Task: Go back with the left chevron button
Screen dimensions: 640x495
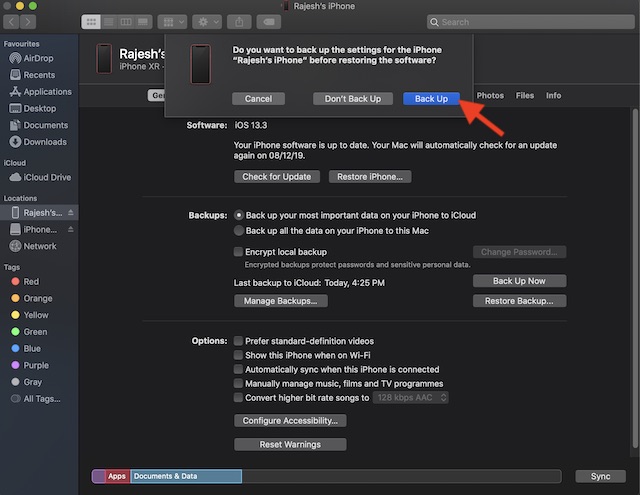Action: pyautogui.click(x=11, y=22)
